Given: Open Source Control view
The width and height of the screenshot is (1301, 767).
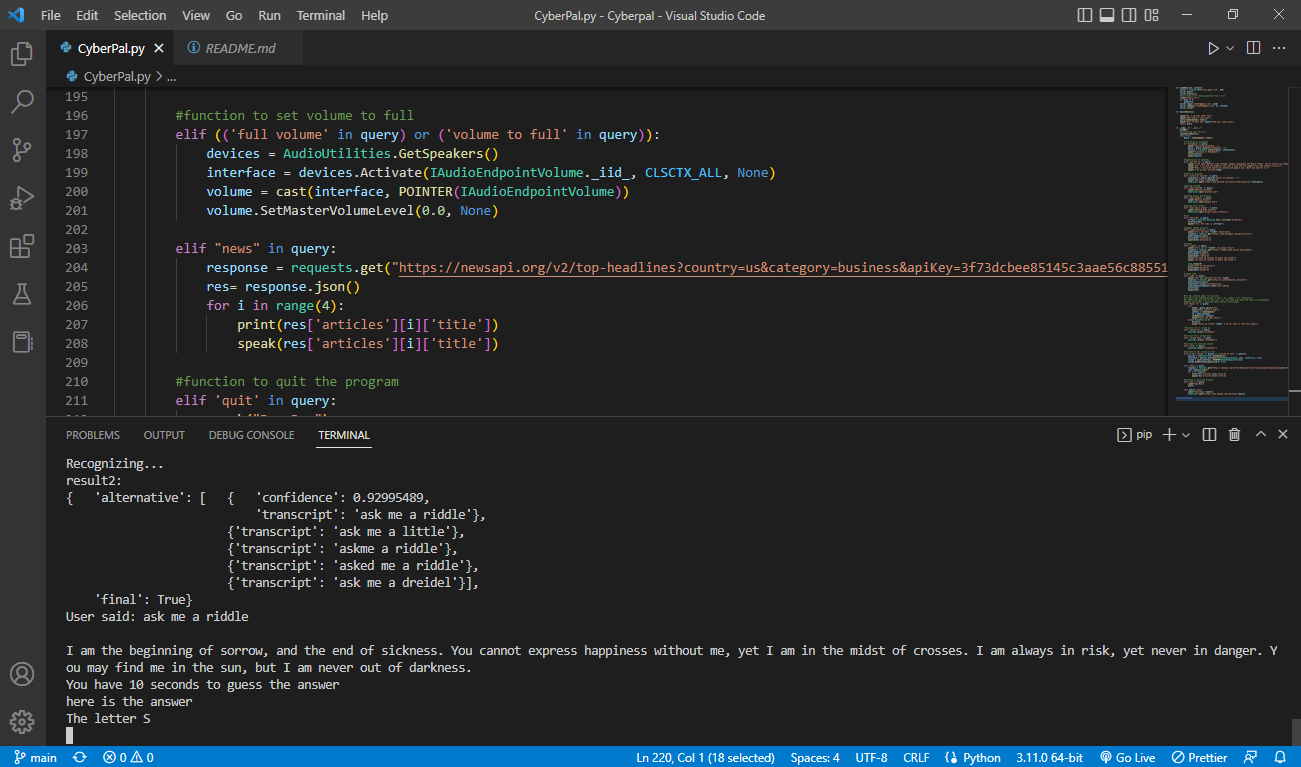Looking at the screenshot, I should 21,150.
